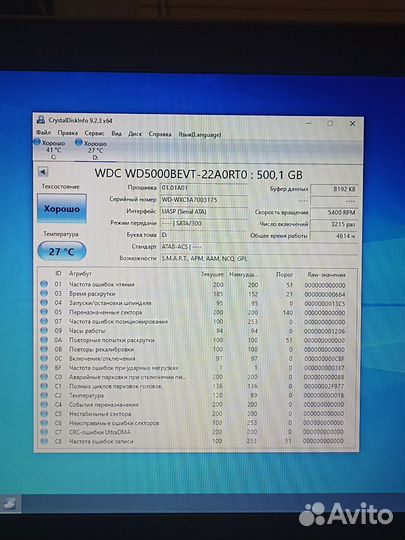
Task: Click status circle for C8 Частота ошибок записи
Action: [44, 441]
